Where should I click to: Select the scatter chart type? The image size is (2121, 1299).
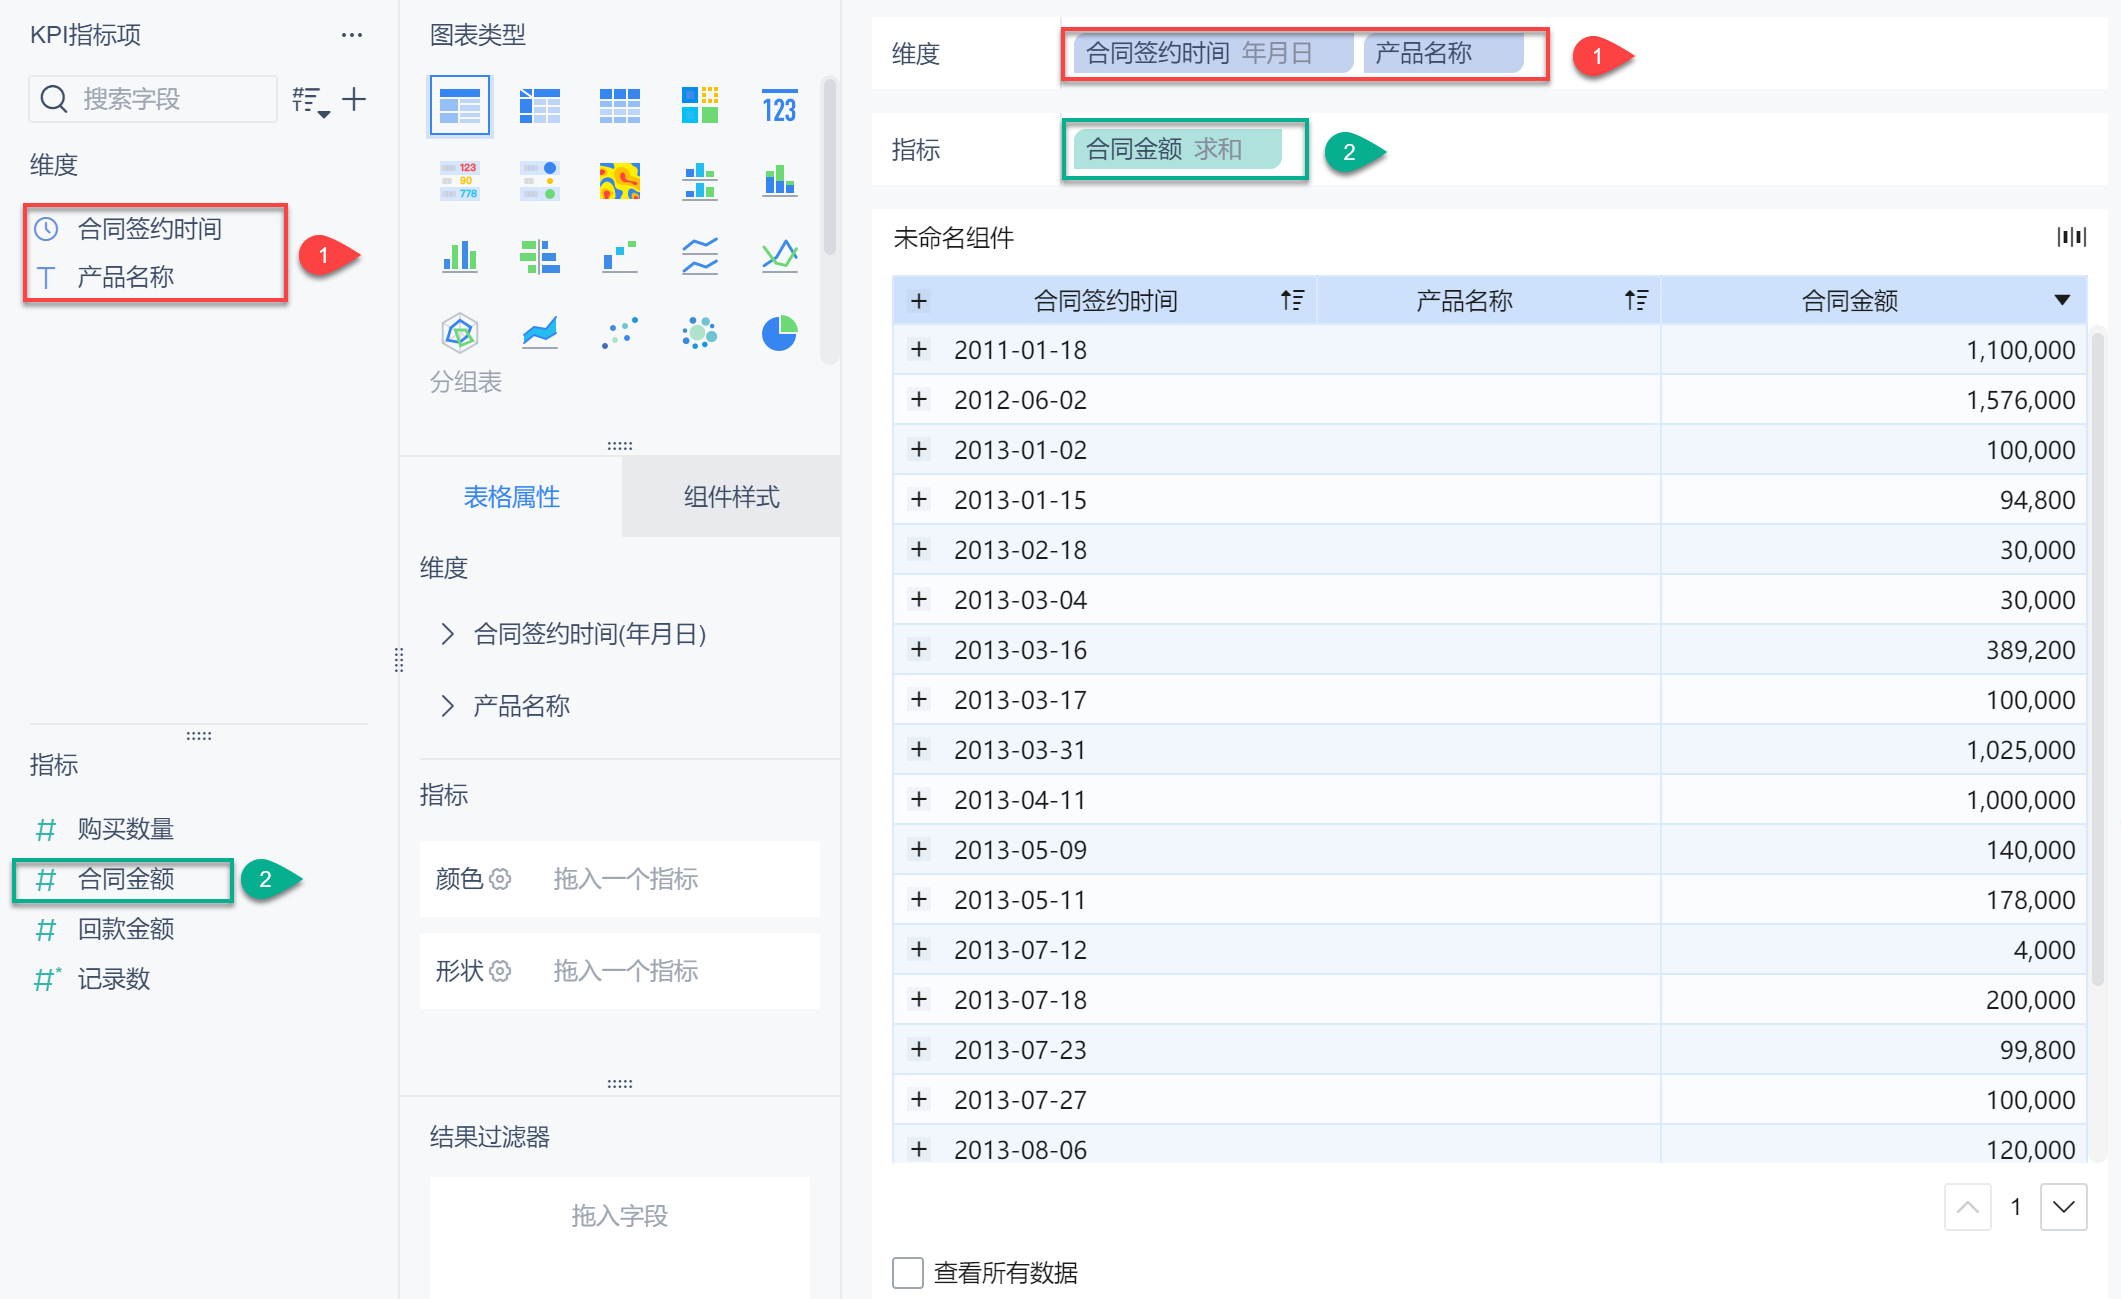click(x=620, y=332)
